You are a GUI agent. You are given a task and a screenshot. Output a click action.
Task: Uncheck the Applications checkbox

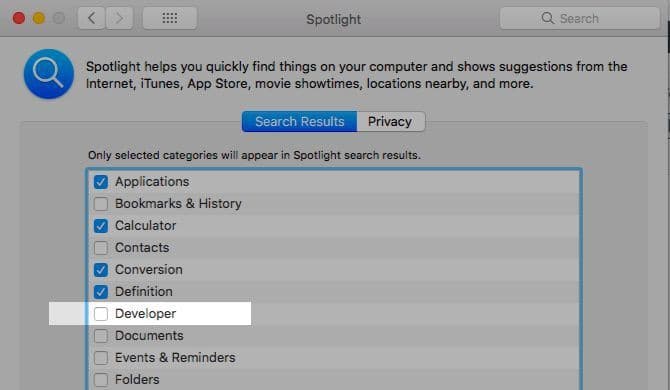(x=101, y=182)
